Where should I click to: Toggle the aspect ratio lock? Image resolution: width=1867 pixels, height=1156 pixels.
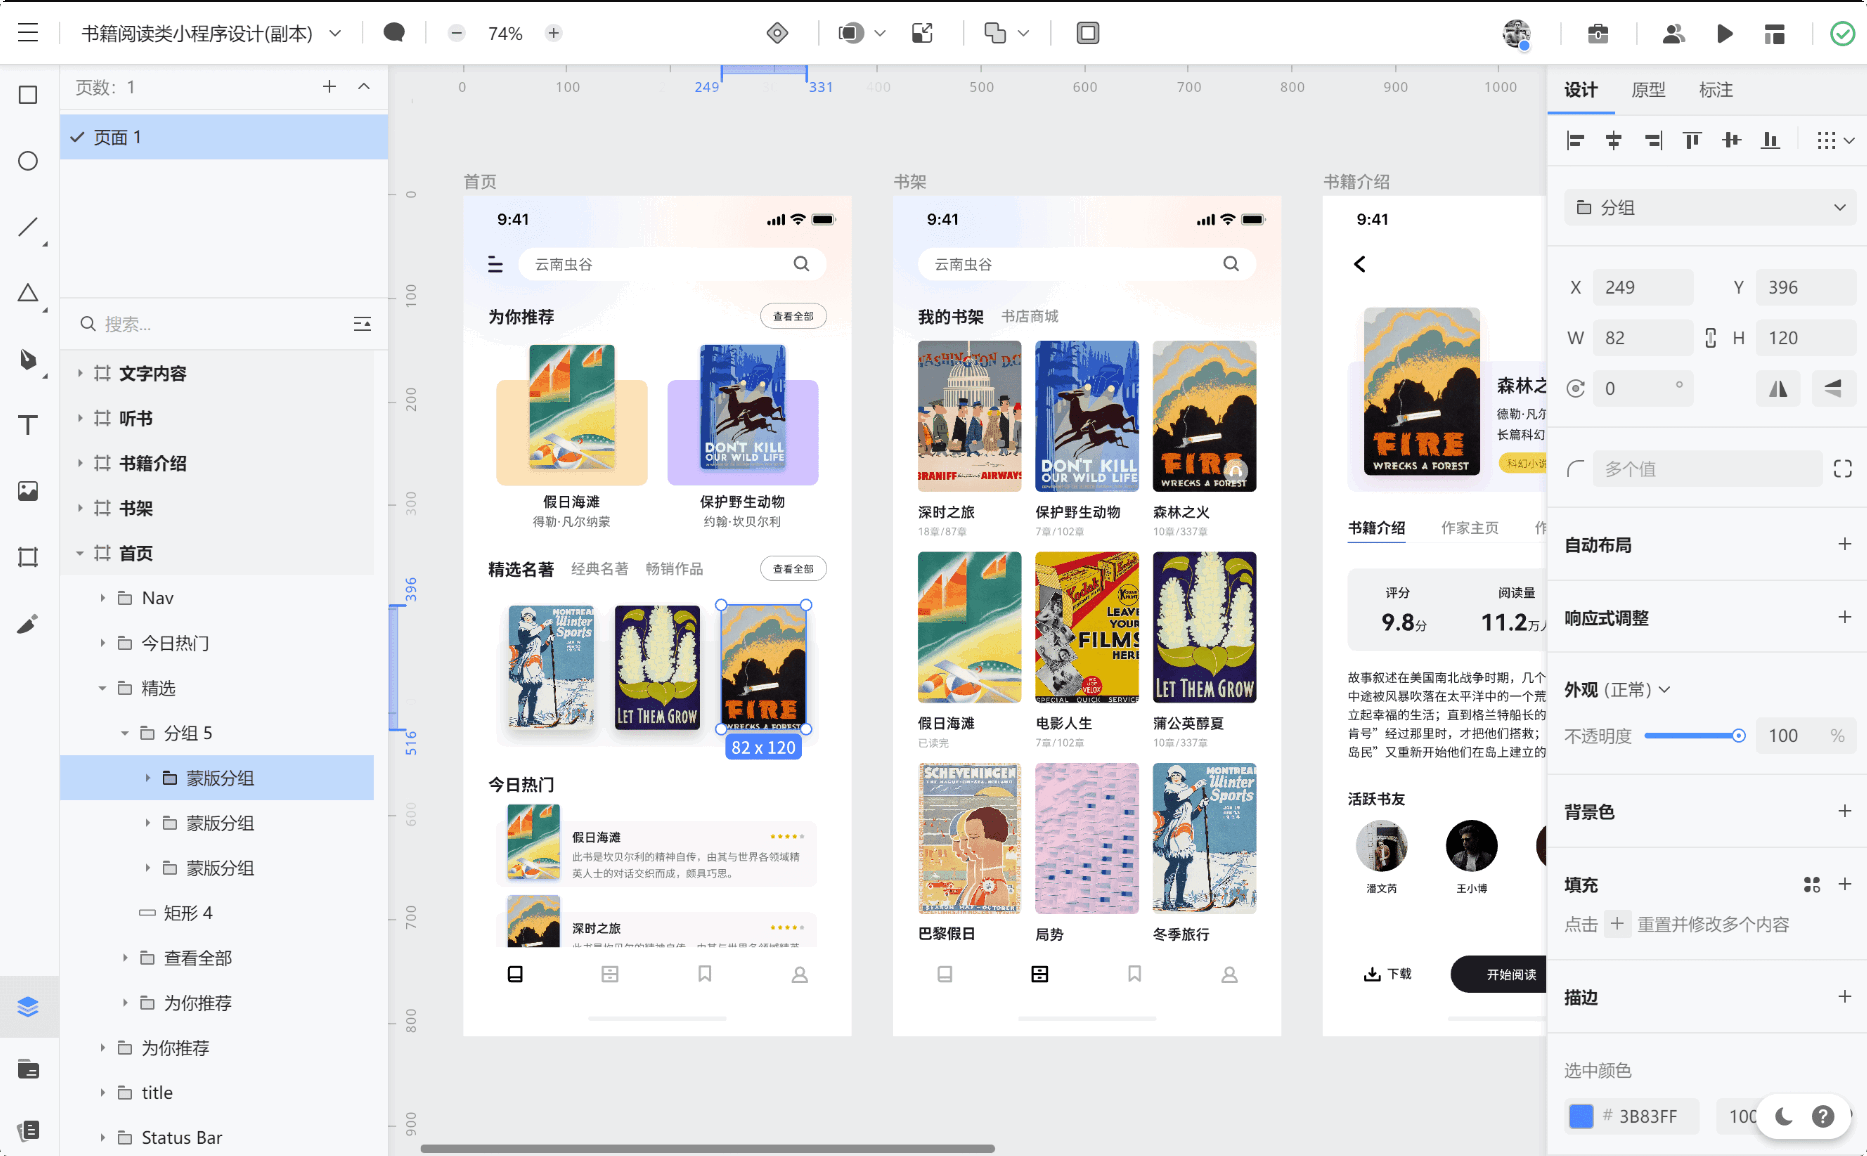[1711, 338]
